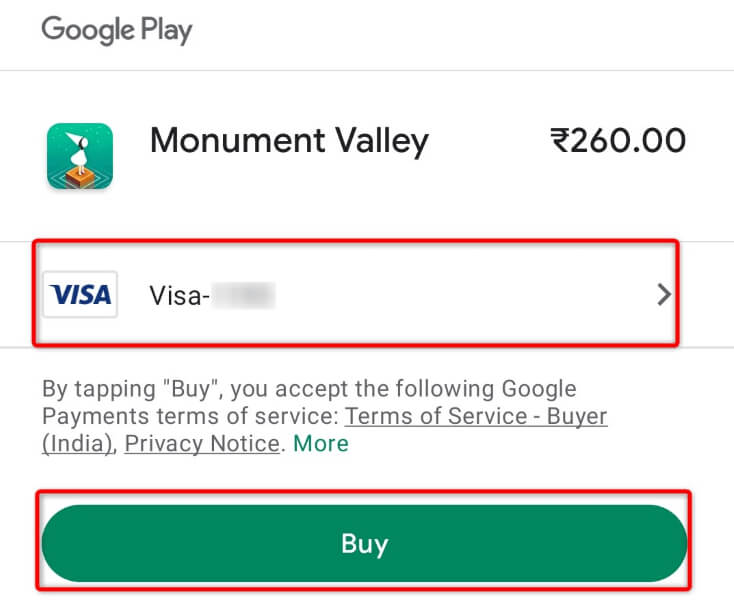Screen dimensions: 734x600
Task: Click the ₹260.00 price label
Action: (618, 141)
